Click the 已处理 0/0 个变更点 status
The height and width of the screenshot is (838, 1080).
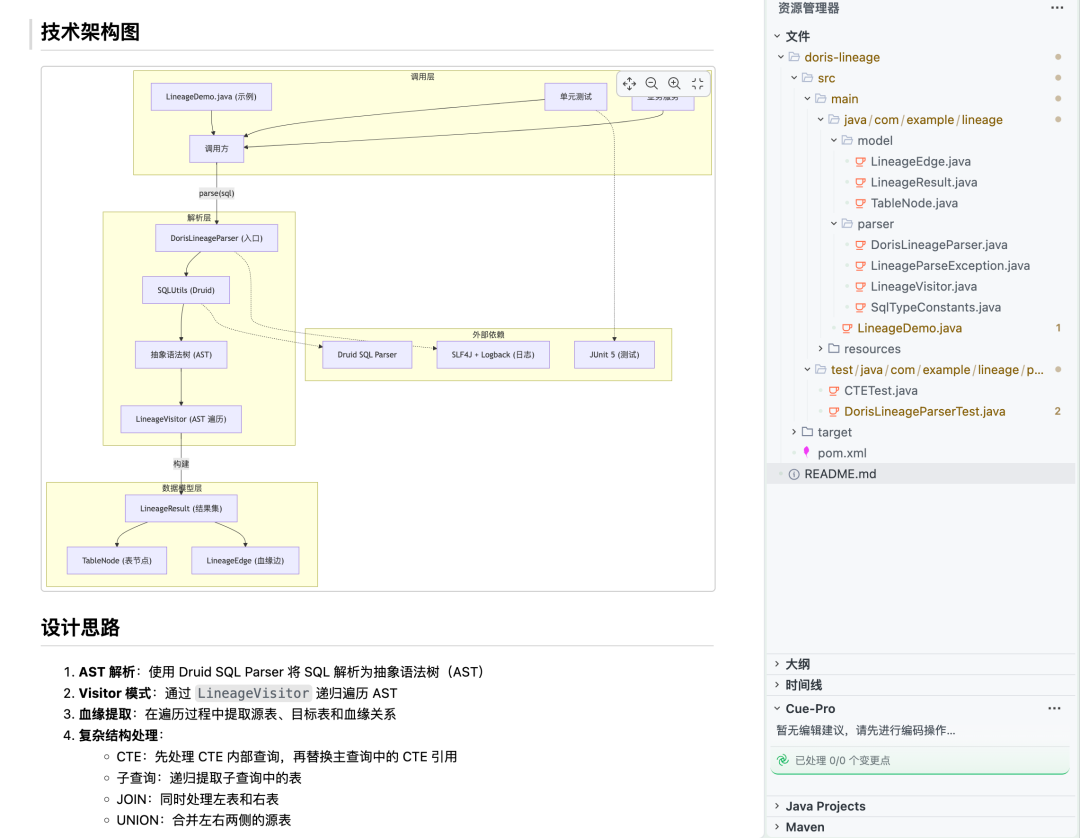tap(842, 761)
